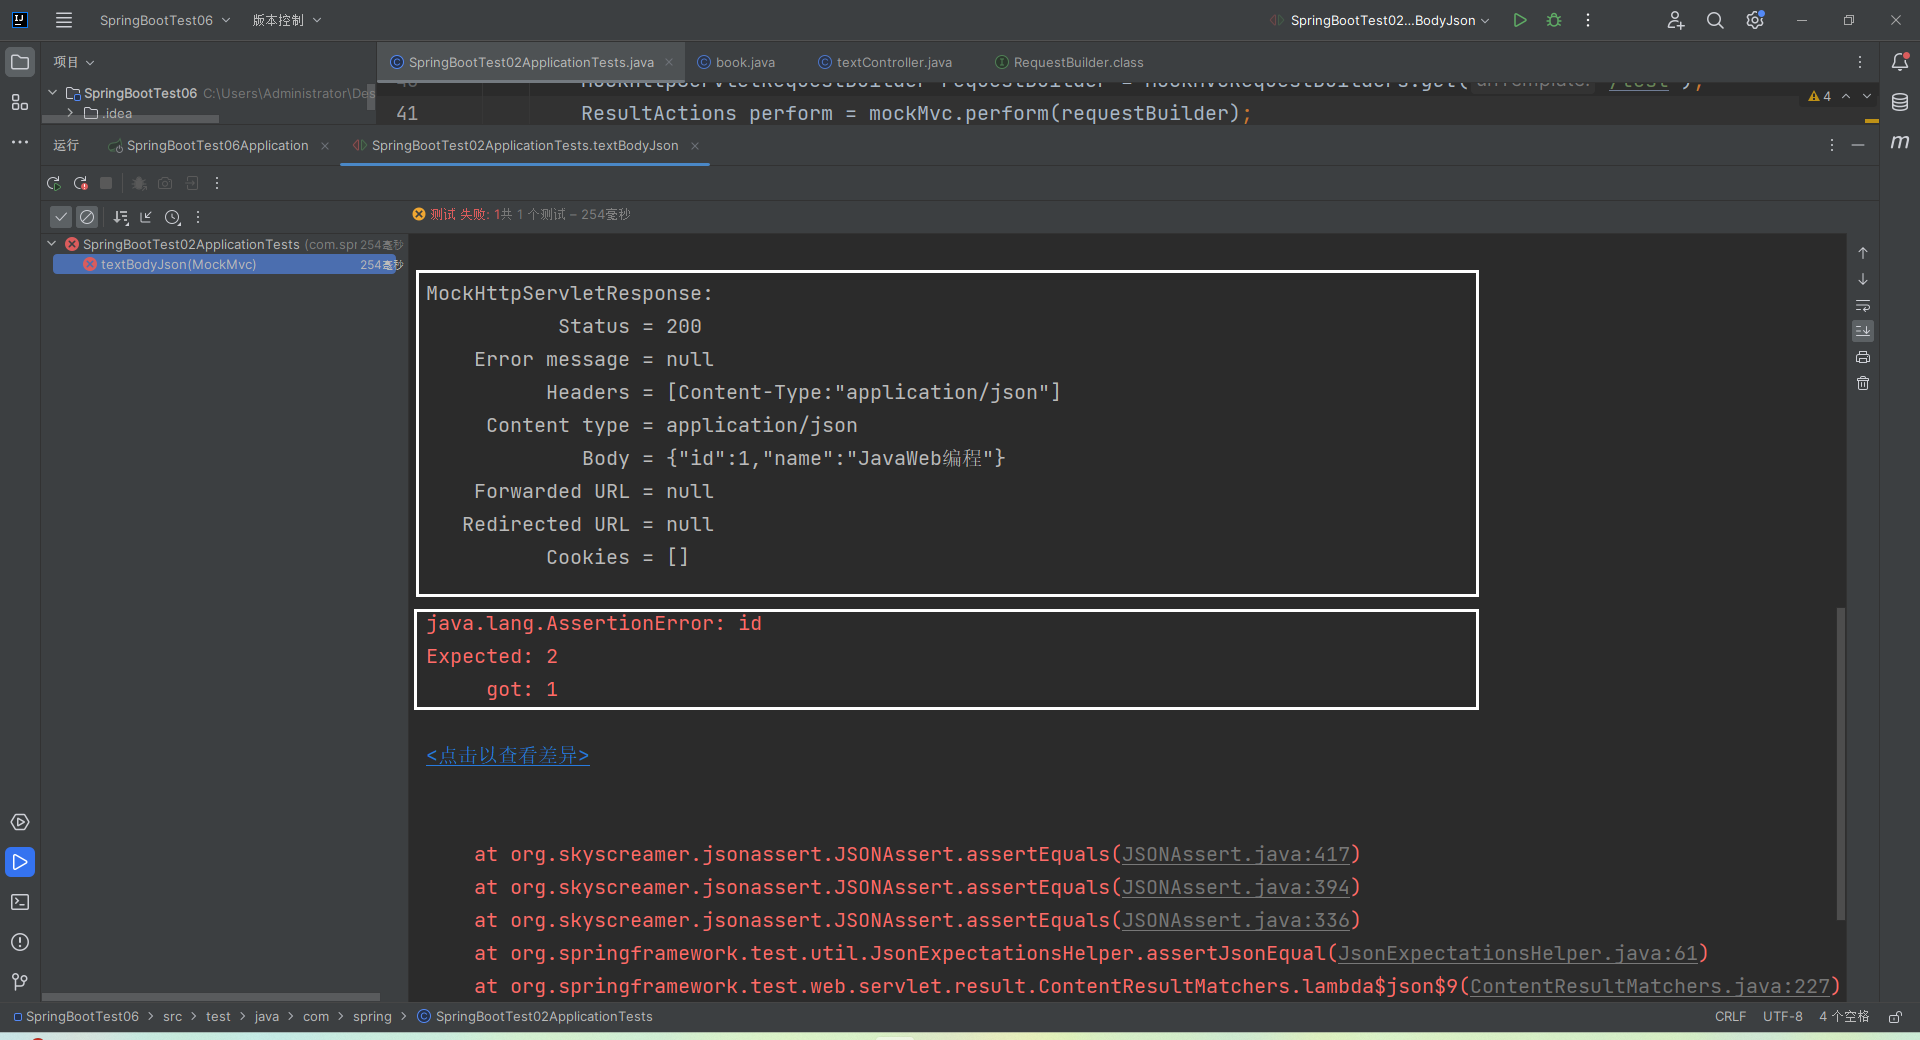Close textBodyJson run tab
This screenshot has width=1920, height=1040.
pyautogui.click(x=695, y=146)
